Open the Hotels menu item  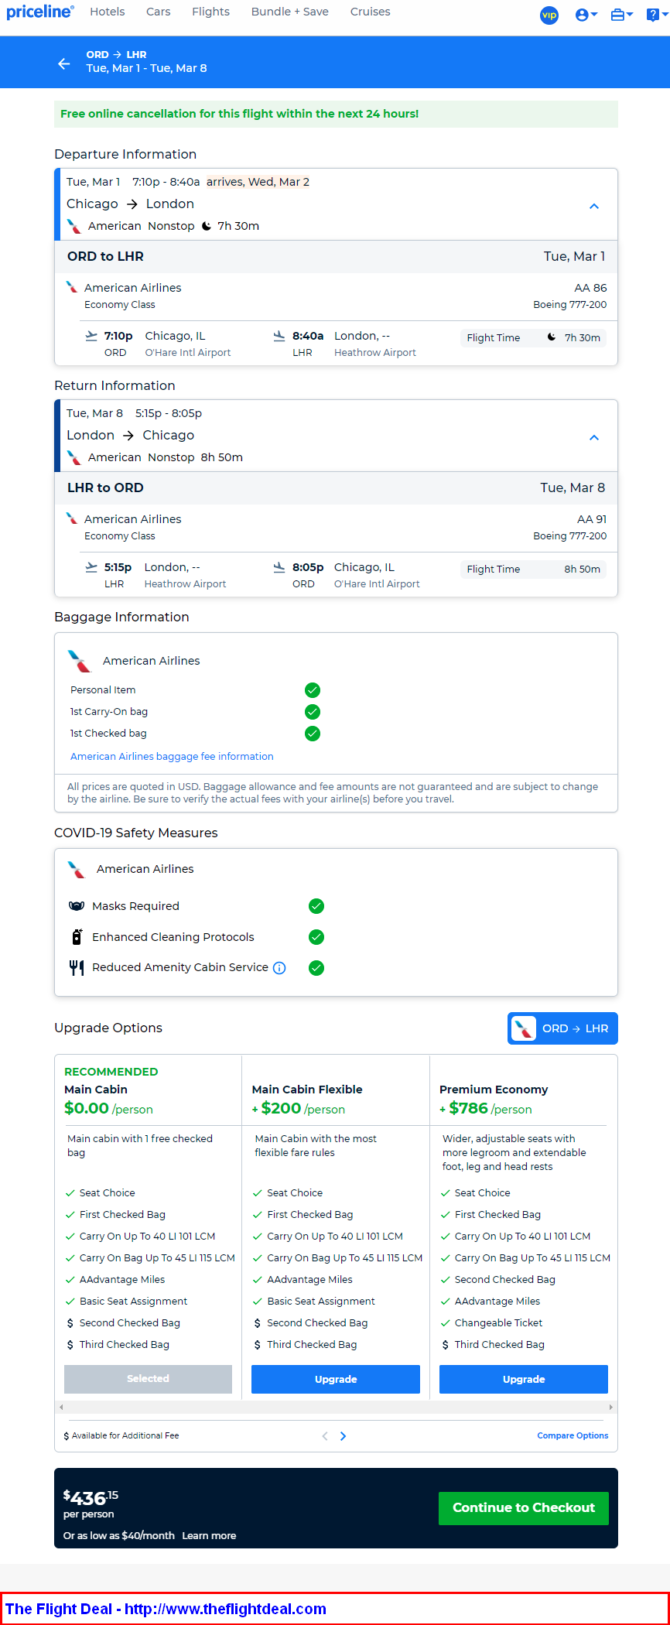[107, 12]
